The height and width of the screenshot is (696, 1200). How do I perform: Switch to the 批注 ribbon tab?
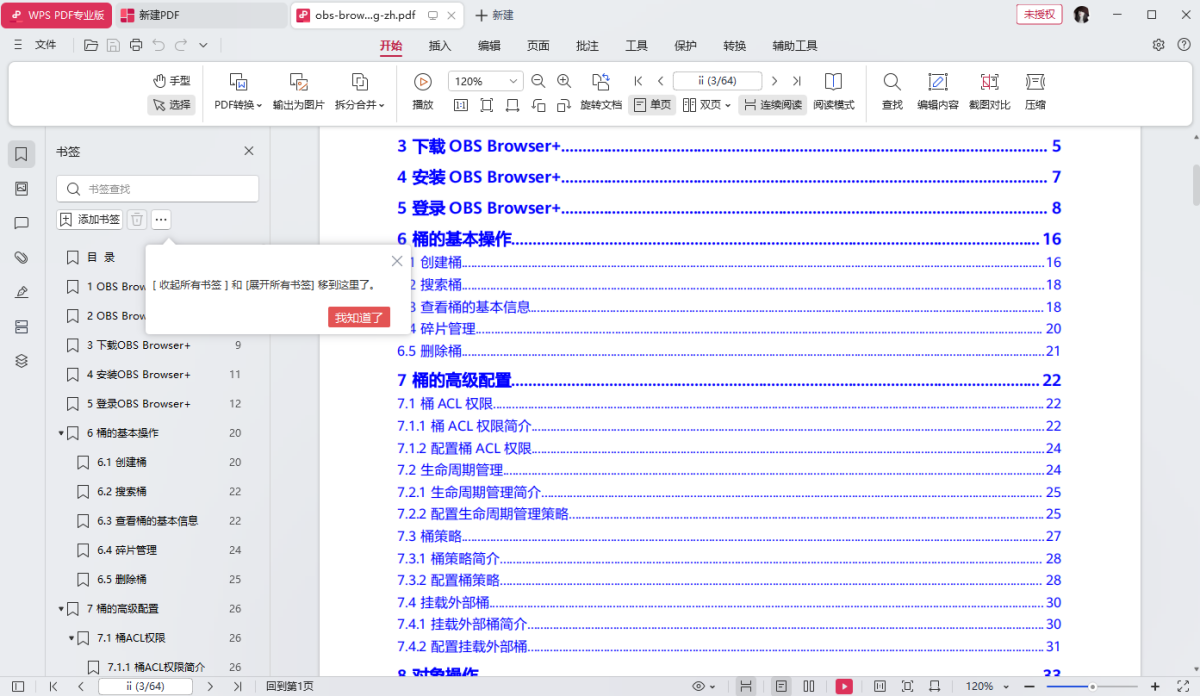coord(588,45)
